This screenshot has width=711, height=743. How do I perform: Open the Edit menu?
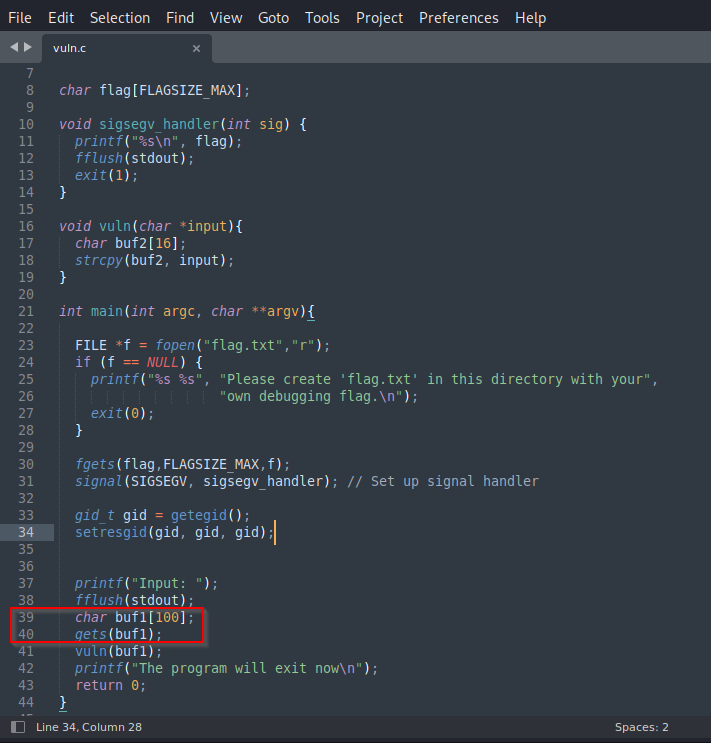pos(61,18)
